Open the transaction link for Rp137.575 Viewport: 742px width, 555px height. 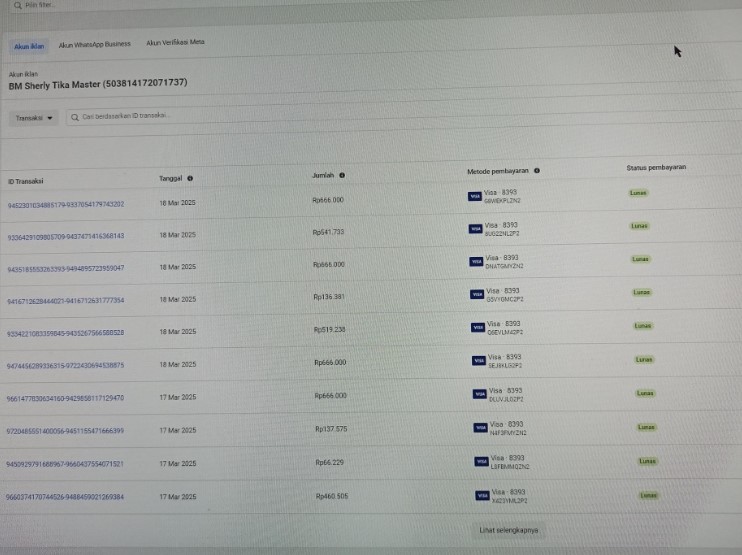[66, 431]
